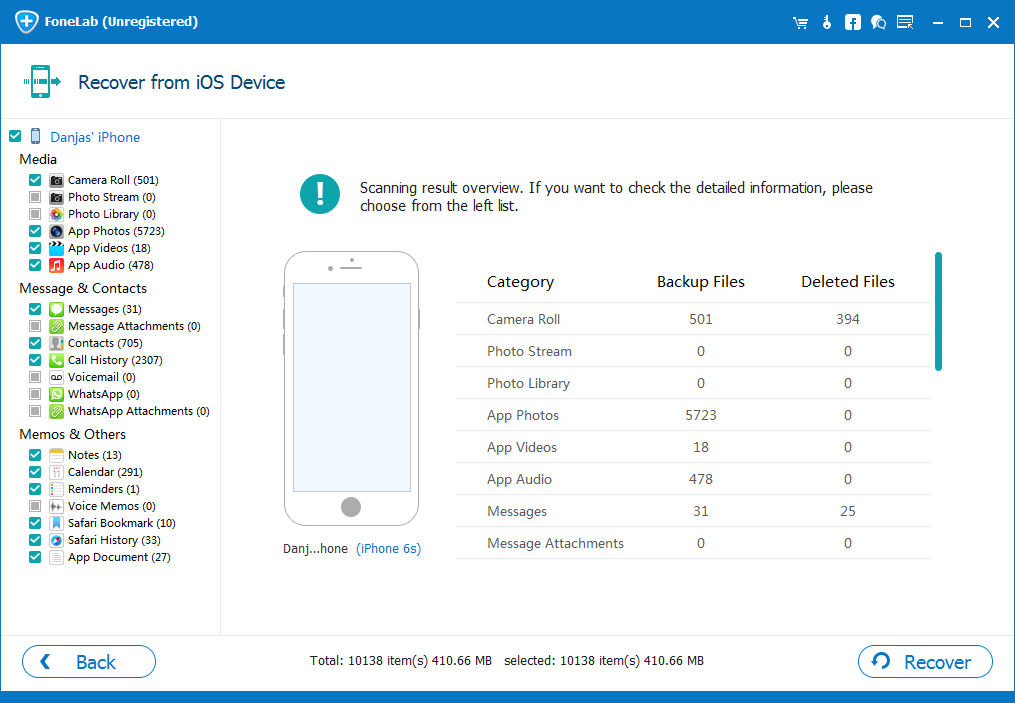This screenshot has height=703, width=1015.
Task: Click the iPhone 6s link
Action: click(x=388, y=548)
